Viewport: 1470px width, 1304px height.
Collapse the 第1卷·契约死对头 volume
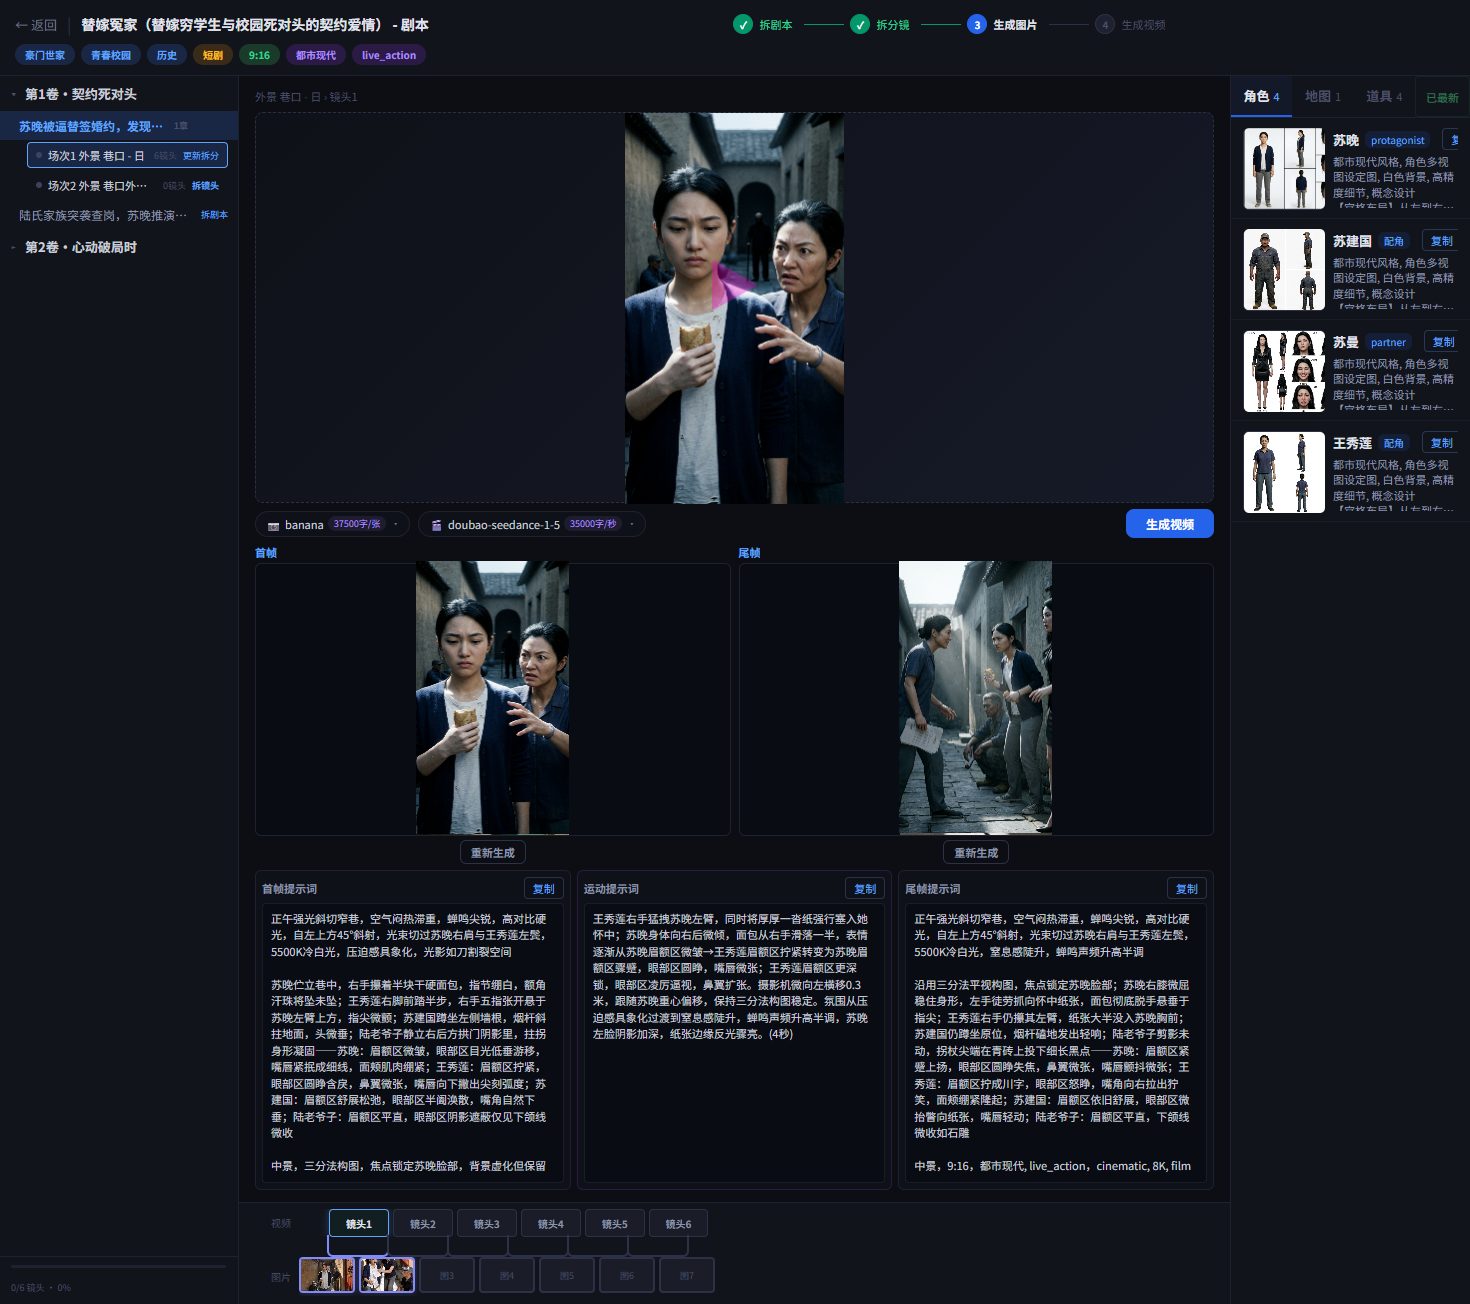point(12,94)
